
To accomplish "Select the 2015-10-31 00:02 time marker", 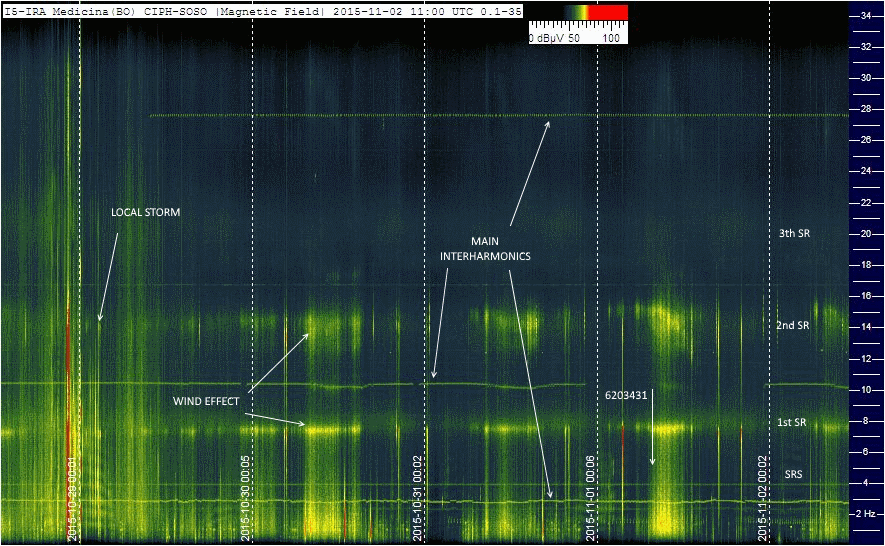I will (x=419, y=499).
